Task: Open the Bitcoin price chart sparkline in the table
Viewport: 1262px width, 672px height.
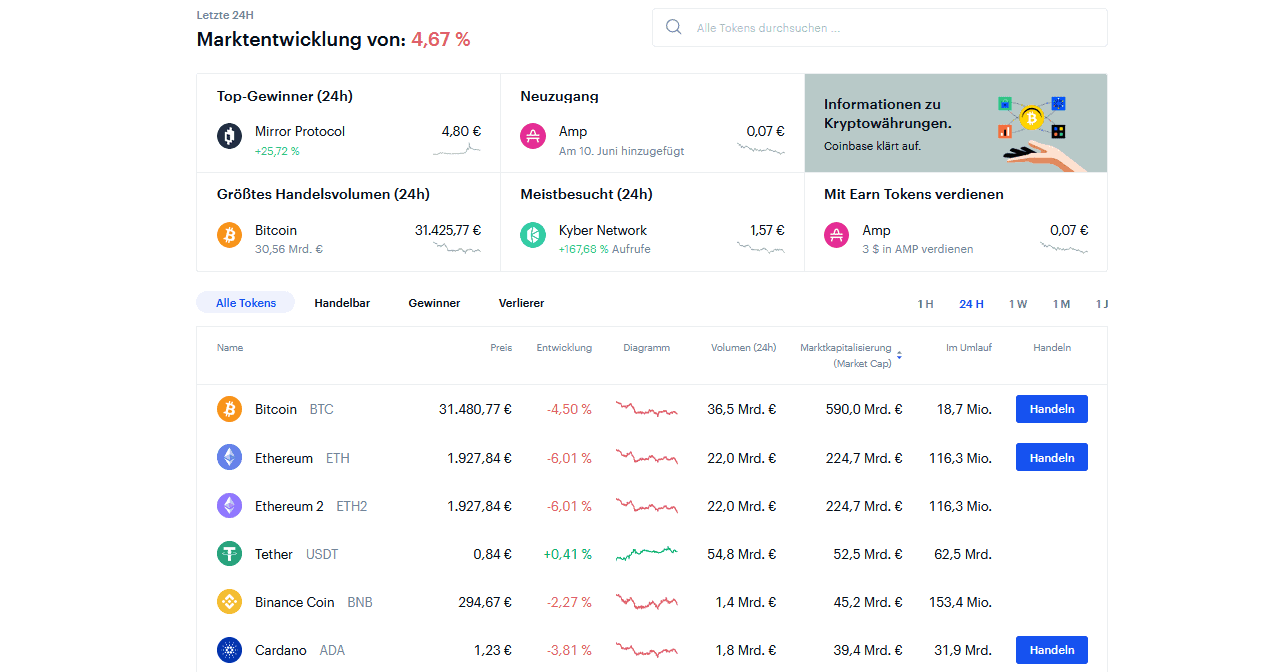Action: click(646, 409)
